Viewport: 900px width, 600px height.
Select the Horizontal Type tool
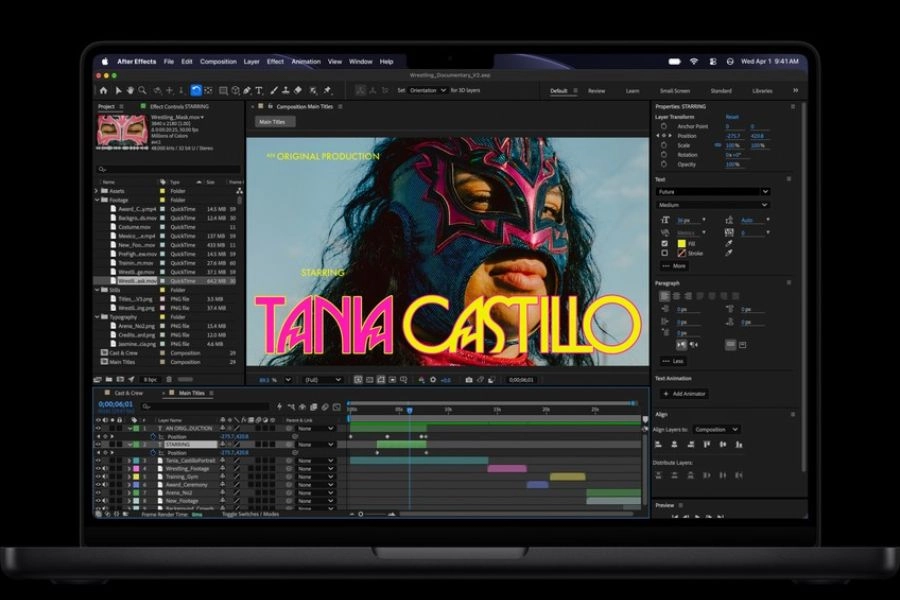click(x=259, y=91)
